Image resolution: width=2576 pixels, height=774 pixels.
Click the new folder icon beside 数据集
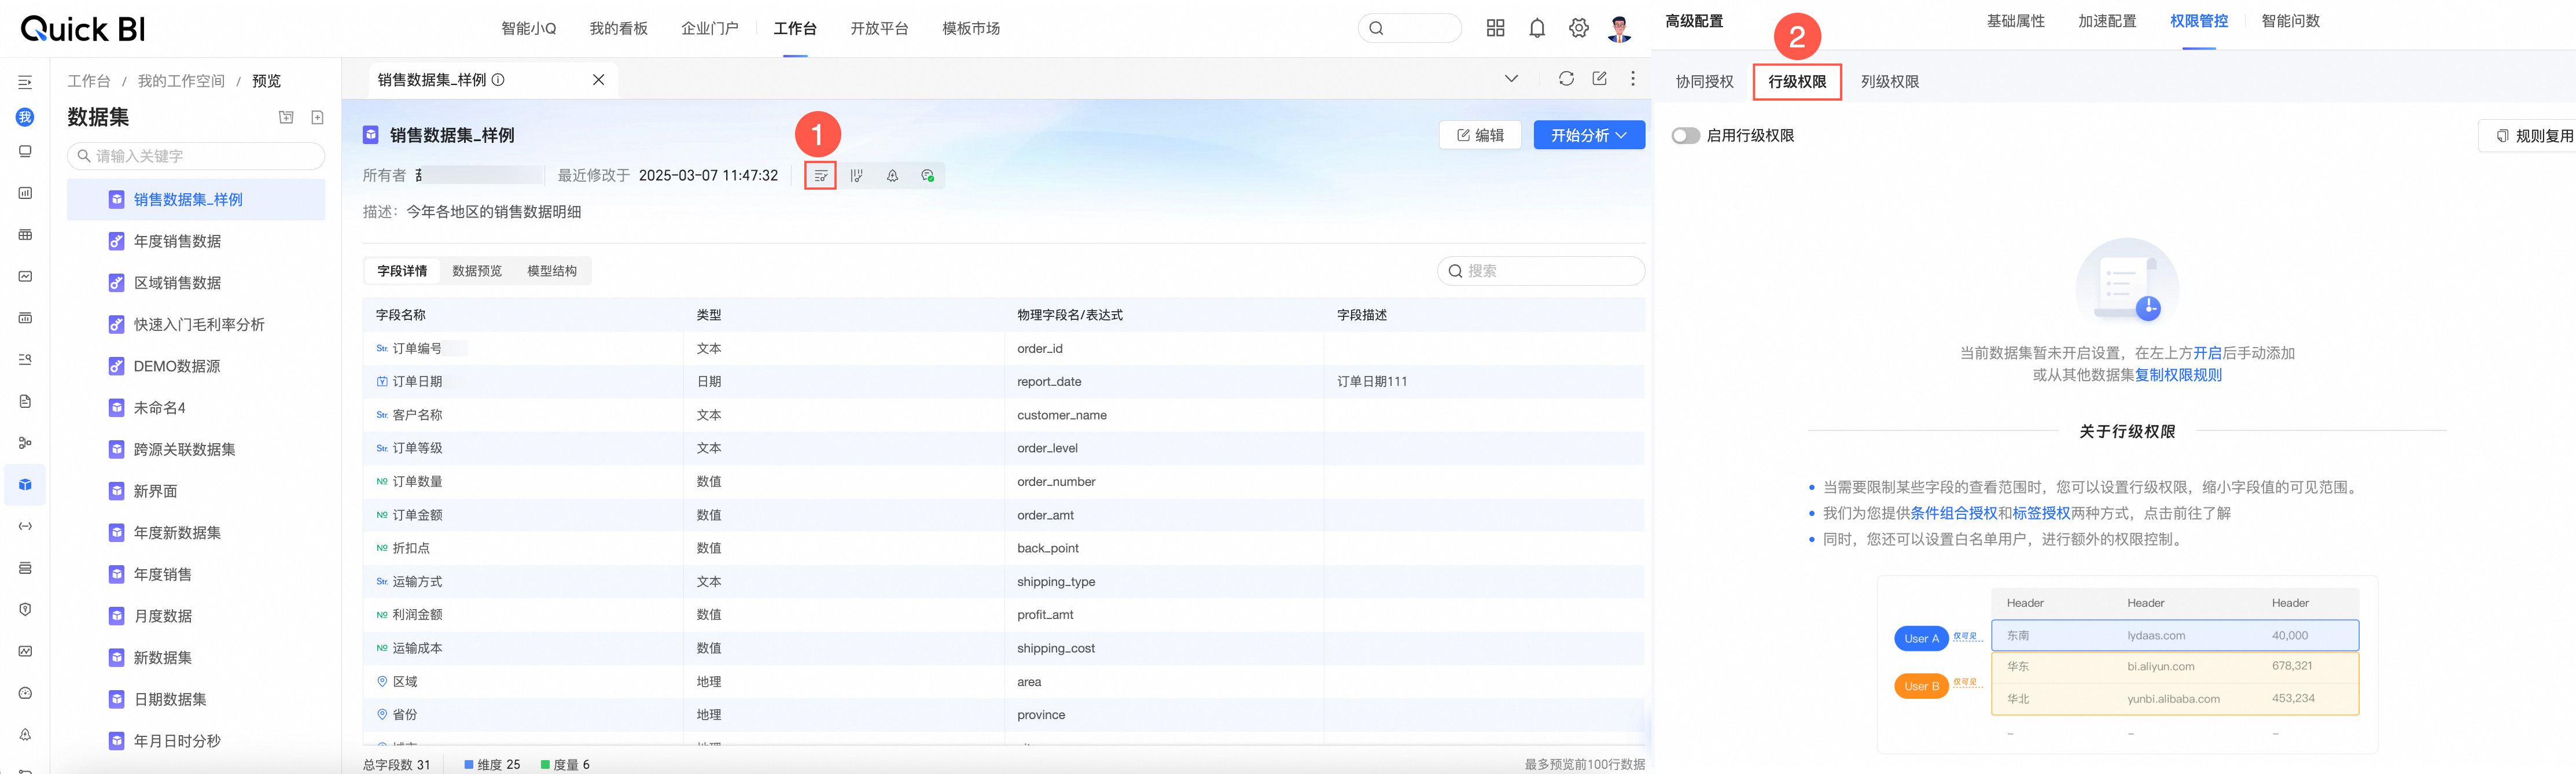pos(286,118)
